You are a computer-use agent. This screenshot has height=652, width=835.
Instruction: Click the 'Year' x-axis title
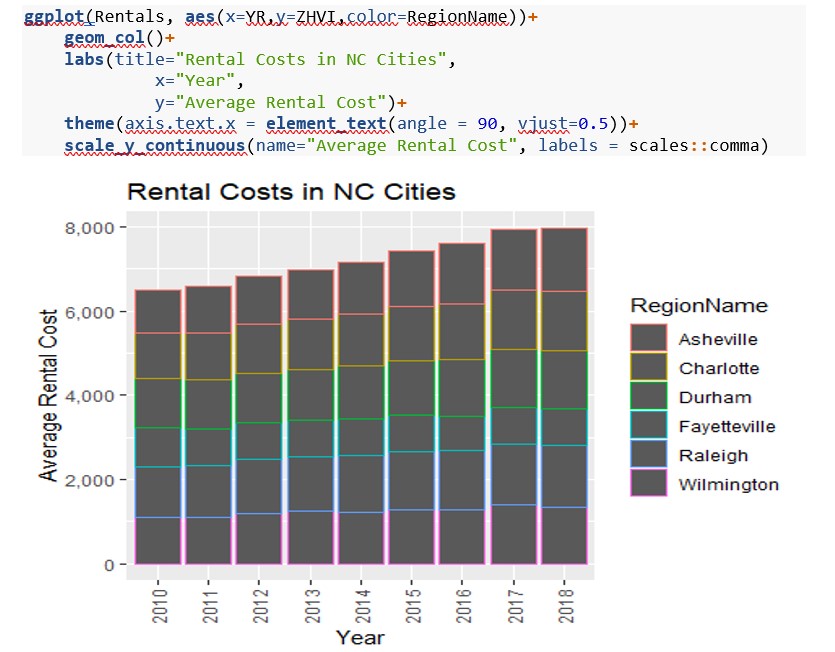[360, 637]
